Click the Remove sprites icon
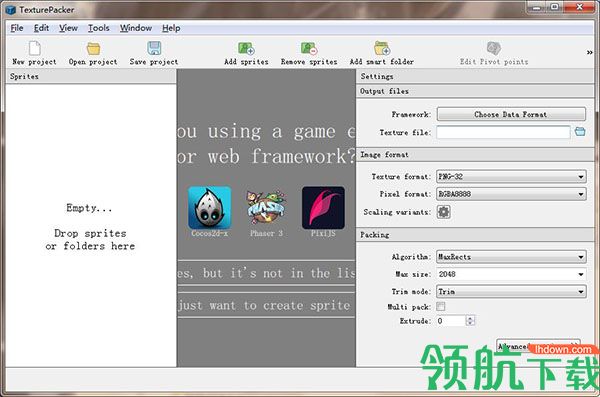The width and height of the screenshot is (600, 397). point(309,49)
